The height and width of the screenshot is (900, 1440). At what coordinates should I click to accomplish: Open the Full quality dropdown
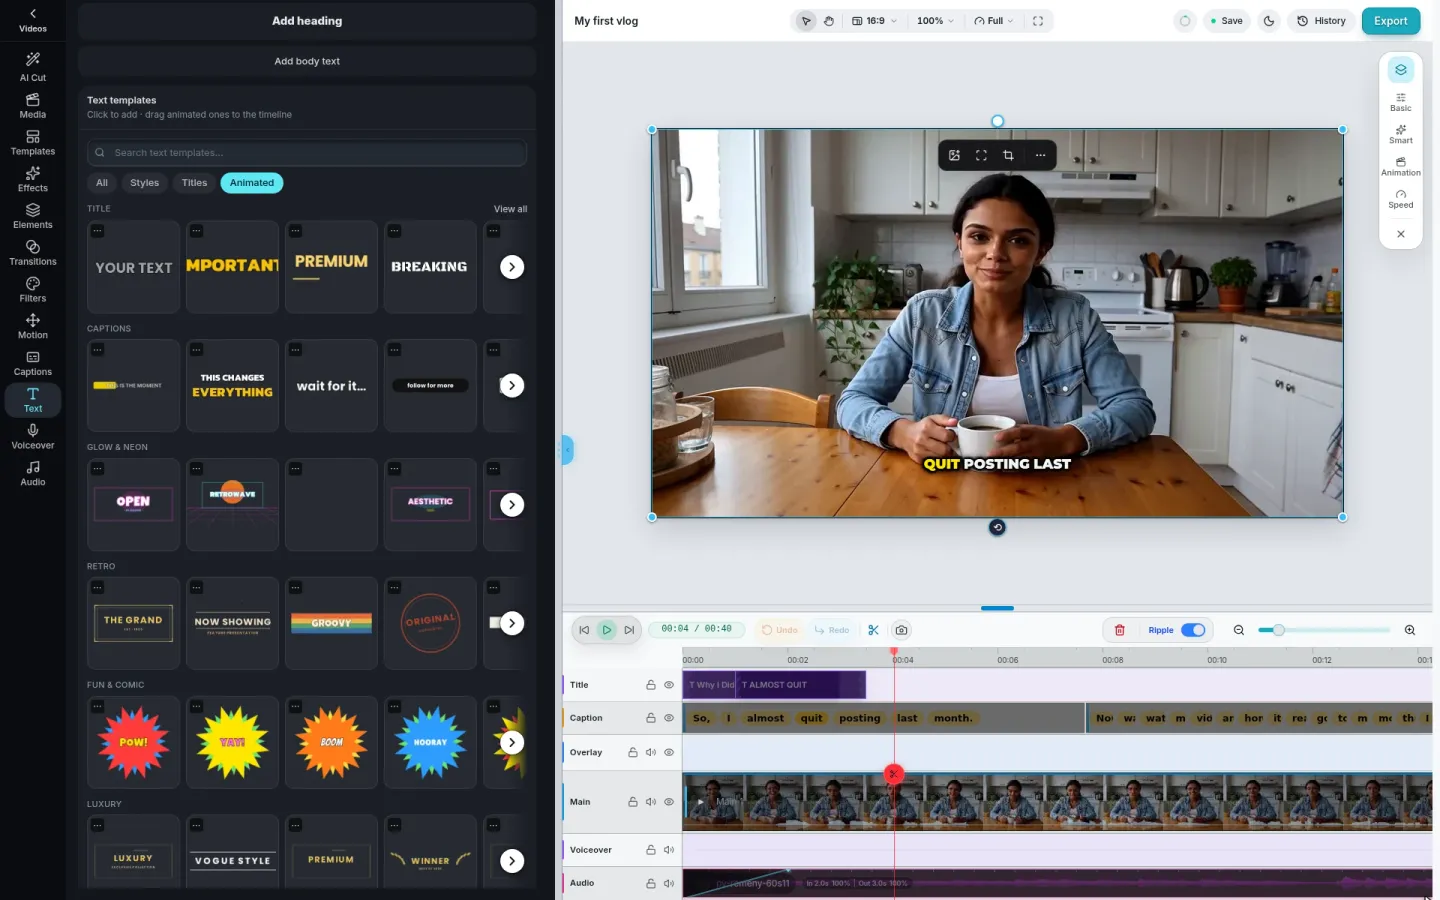pyautogui.click(x=994, y=21)
